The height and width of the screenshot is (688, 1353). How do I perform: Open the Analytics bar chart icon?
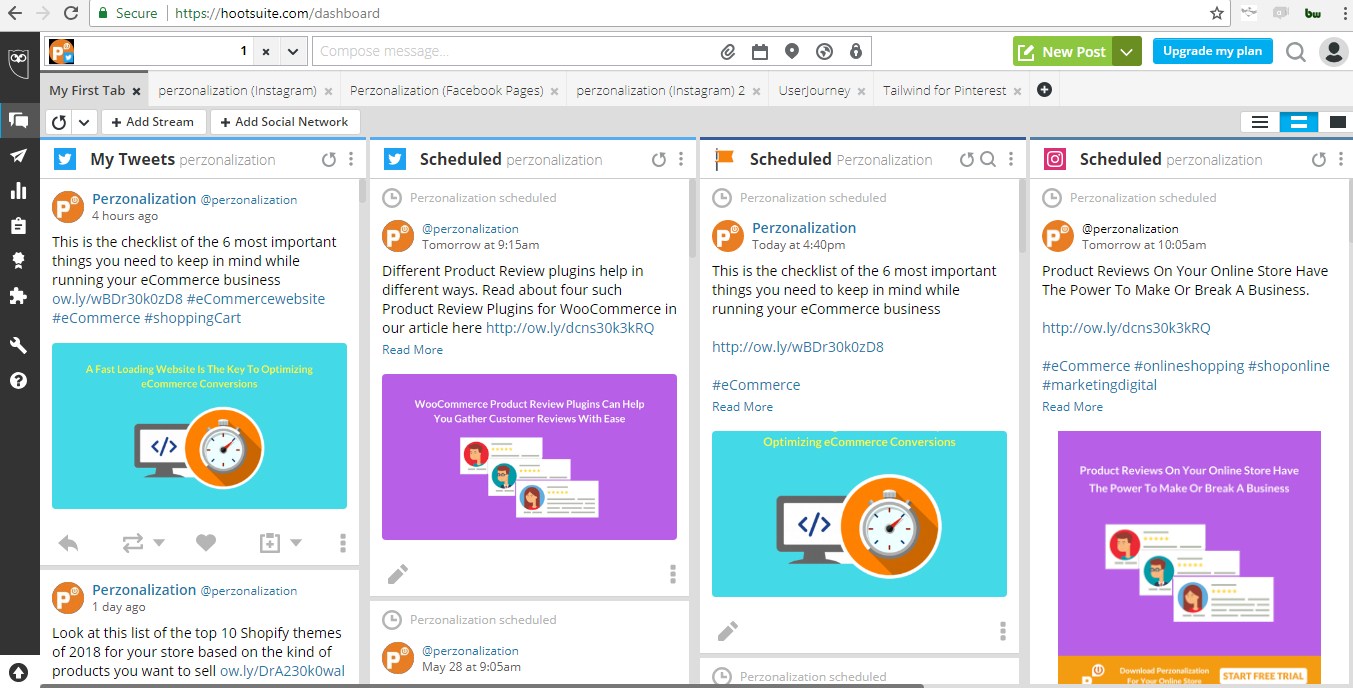tap(18, 190)
